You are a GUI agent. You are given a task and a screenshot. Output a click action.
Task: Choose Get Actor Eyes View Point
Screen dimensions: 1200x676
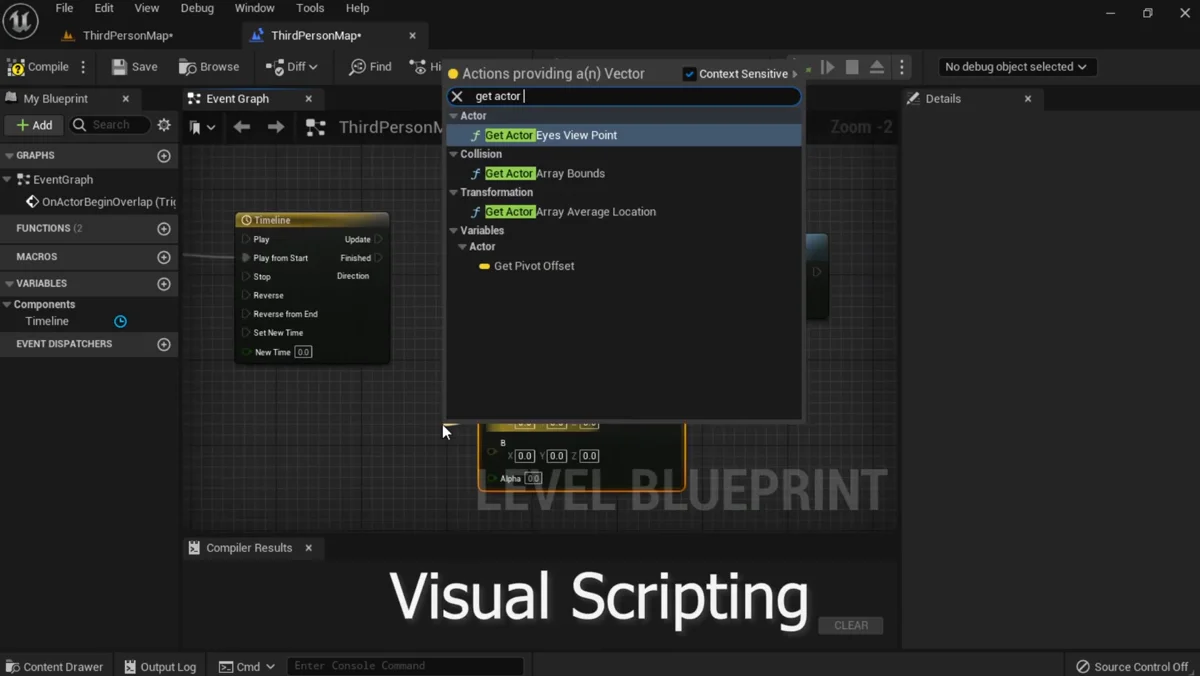[624, 135]
